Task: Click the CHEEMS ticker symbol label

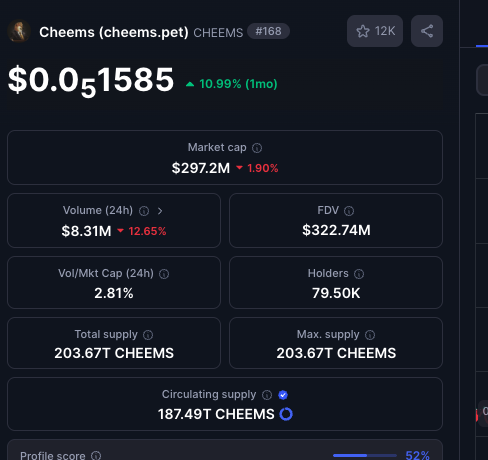Action: tap(218, 33)
